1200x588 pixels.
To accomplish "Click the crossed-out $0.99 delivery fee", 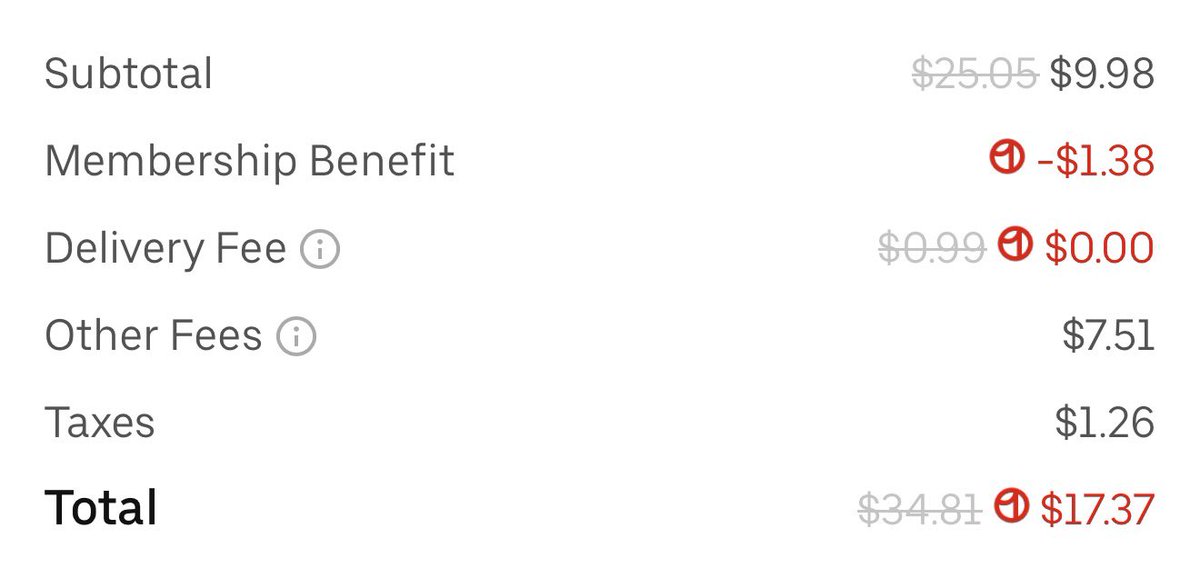I will [x=932, y=248].
